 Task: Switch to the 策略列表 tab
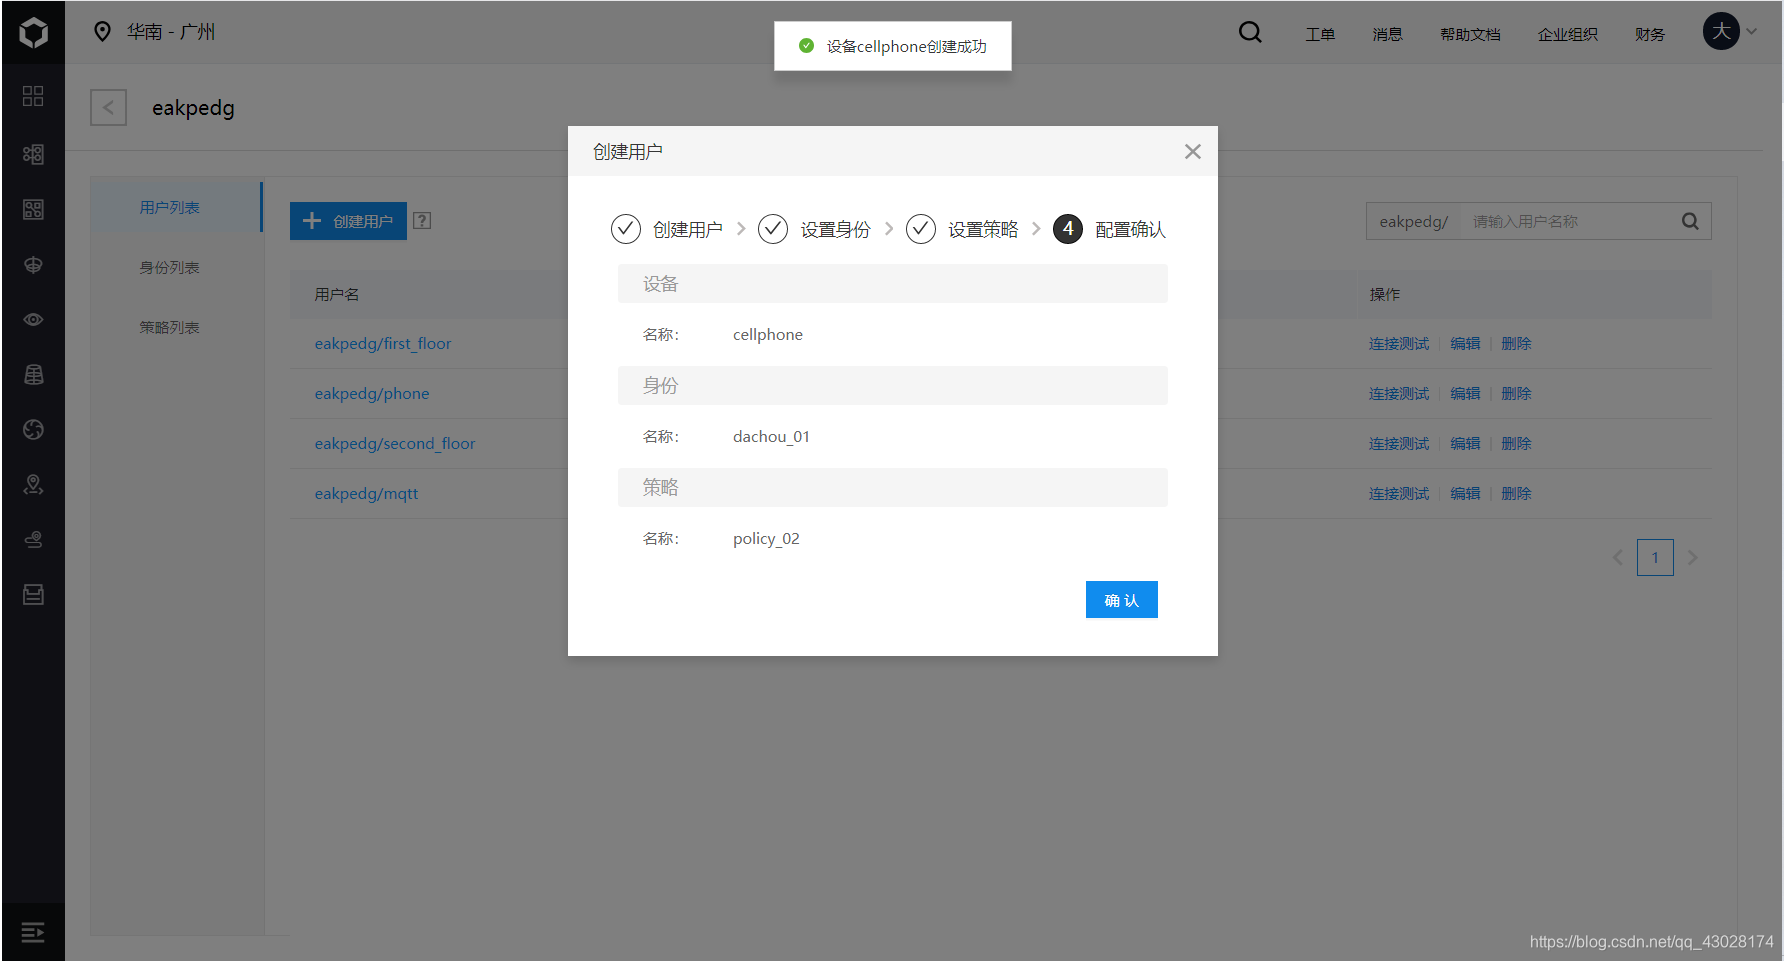click(170, 327)
